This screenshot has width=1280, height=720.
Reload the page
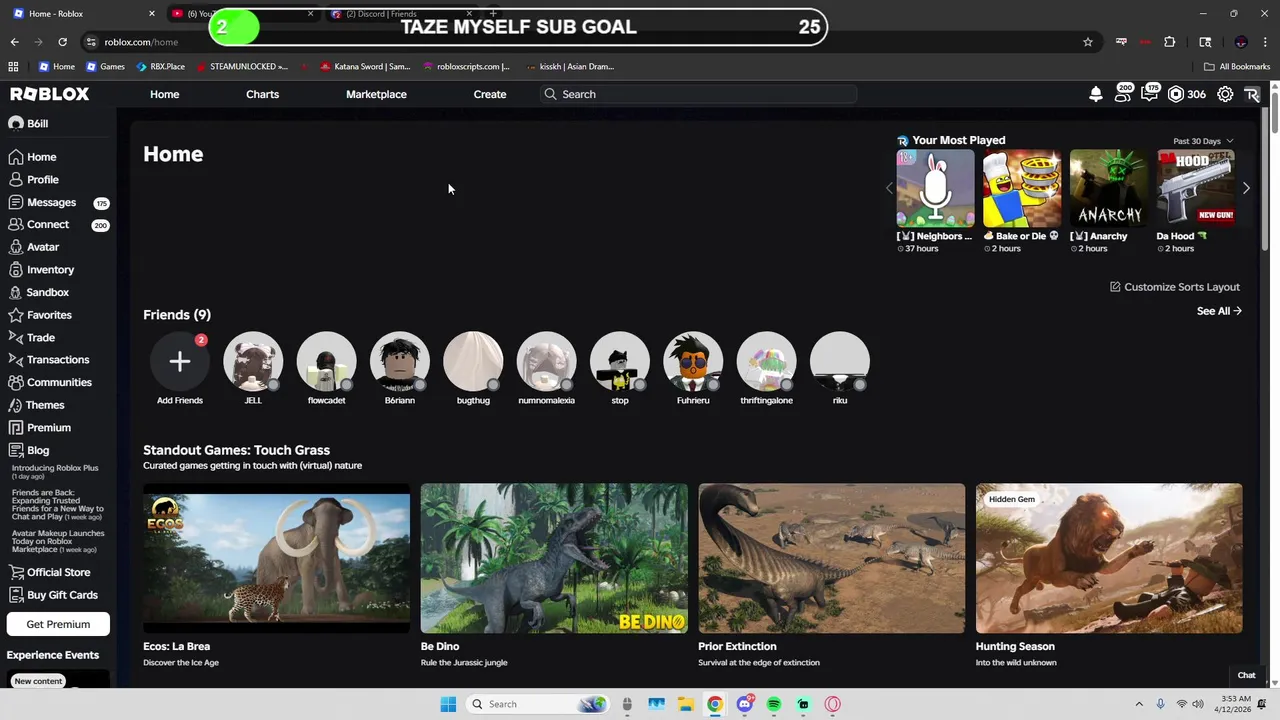(62, 42)
